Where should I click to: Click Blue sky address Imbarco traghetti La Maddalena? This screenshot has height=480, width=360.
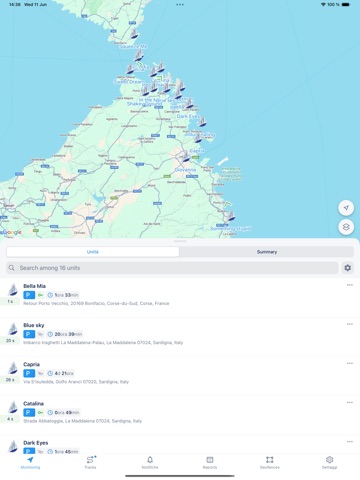103,342
